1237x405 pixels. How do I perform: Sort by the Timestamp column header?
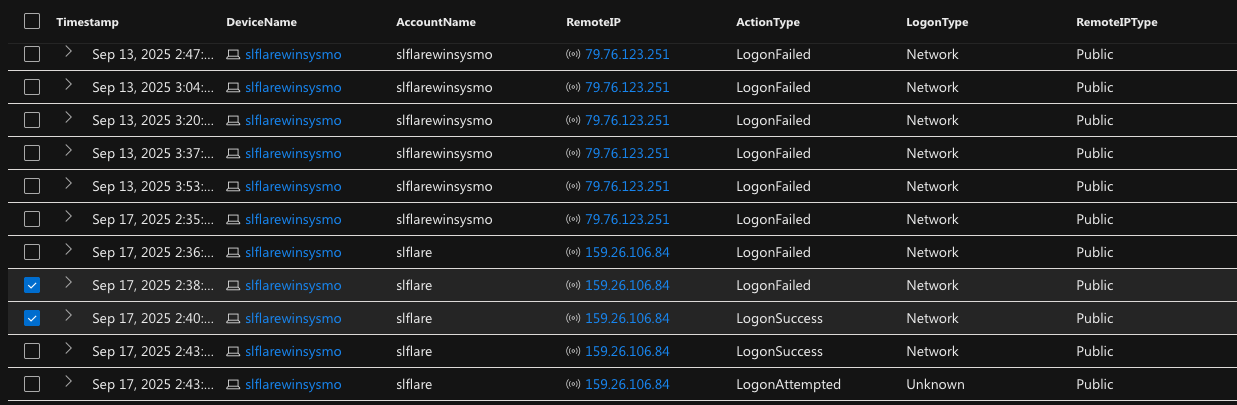[x=88, y=22]
